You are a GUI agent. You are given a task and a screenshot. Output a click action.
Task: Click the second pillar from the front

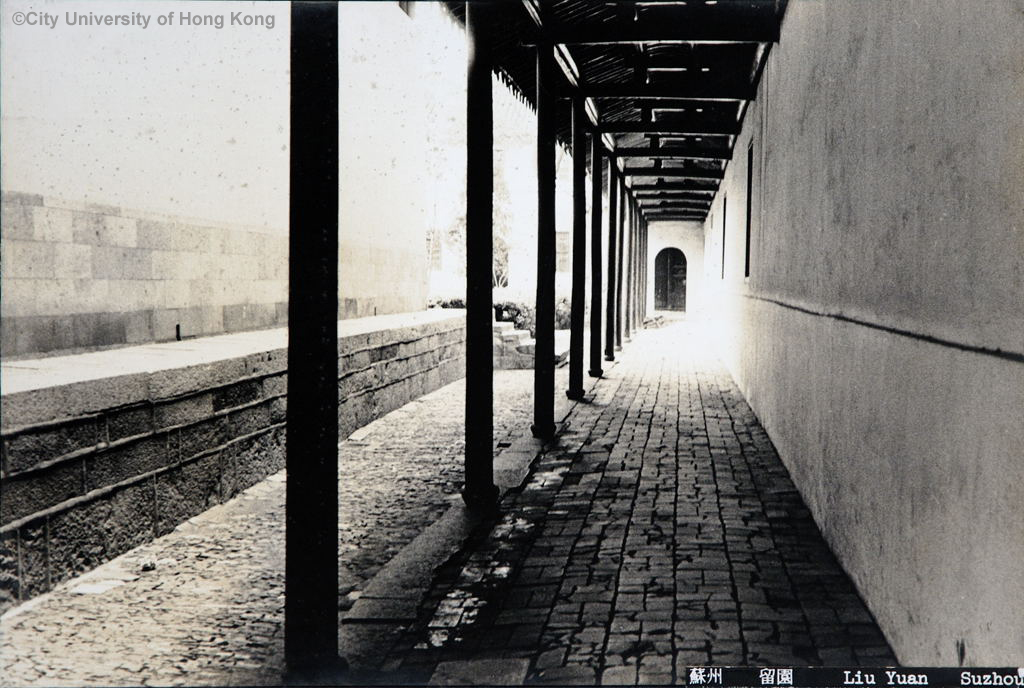coord(479,270)
